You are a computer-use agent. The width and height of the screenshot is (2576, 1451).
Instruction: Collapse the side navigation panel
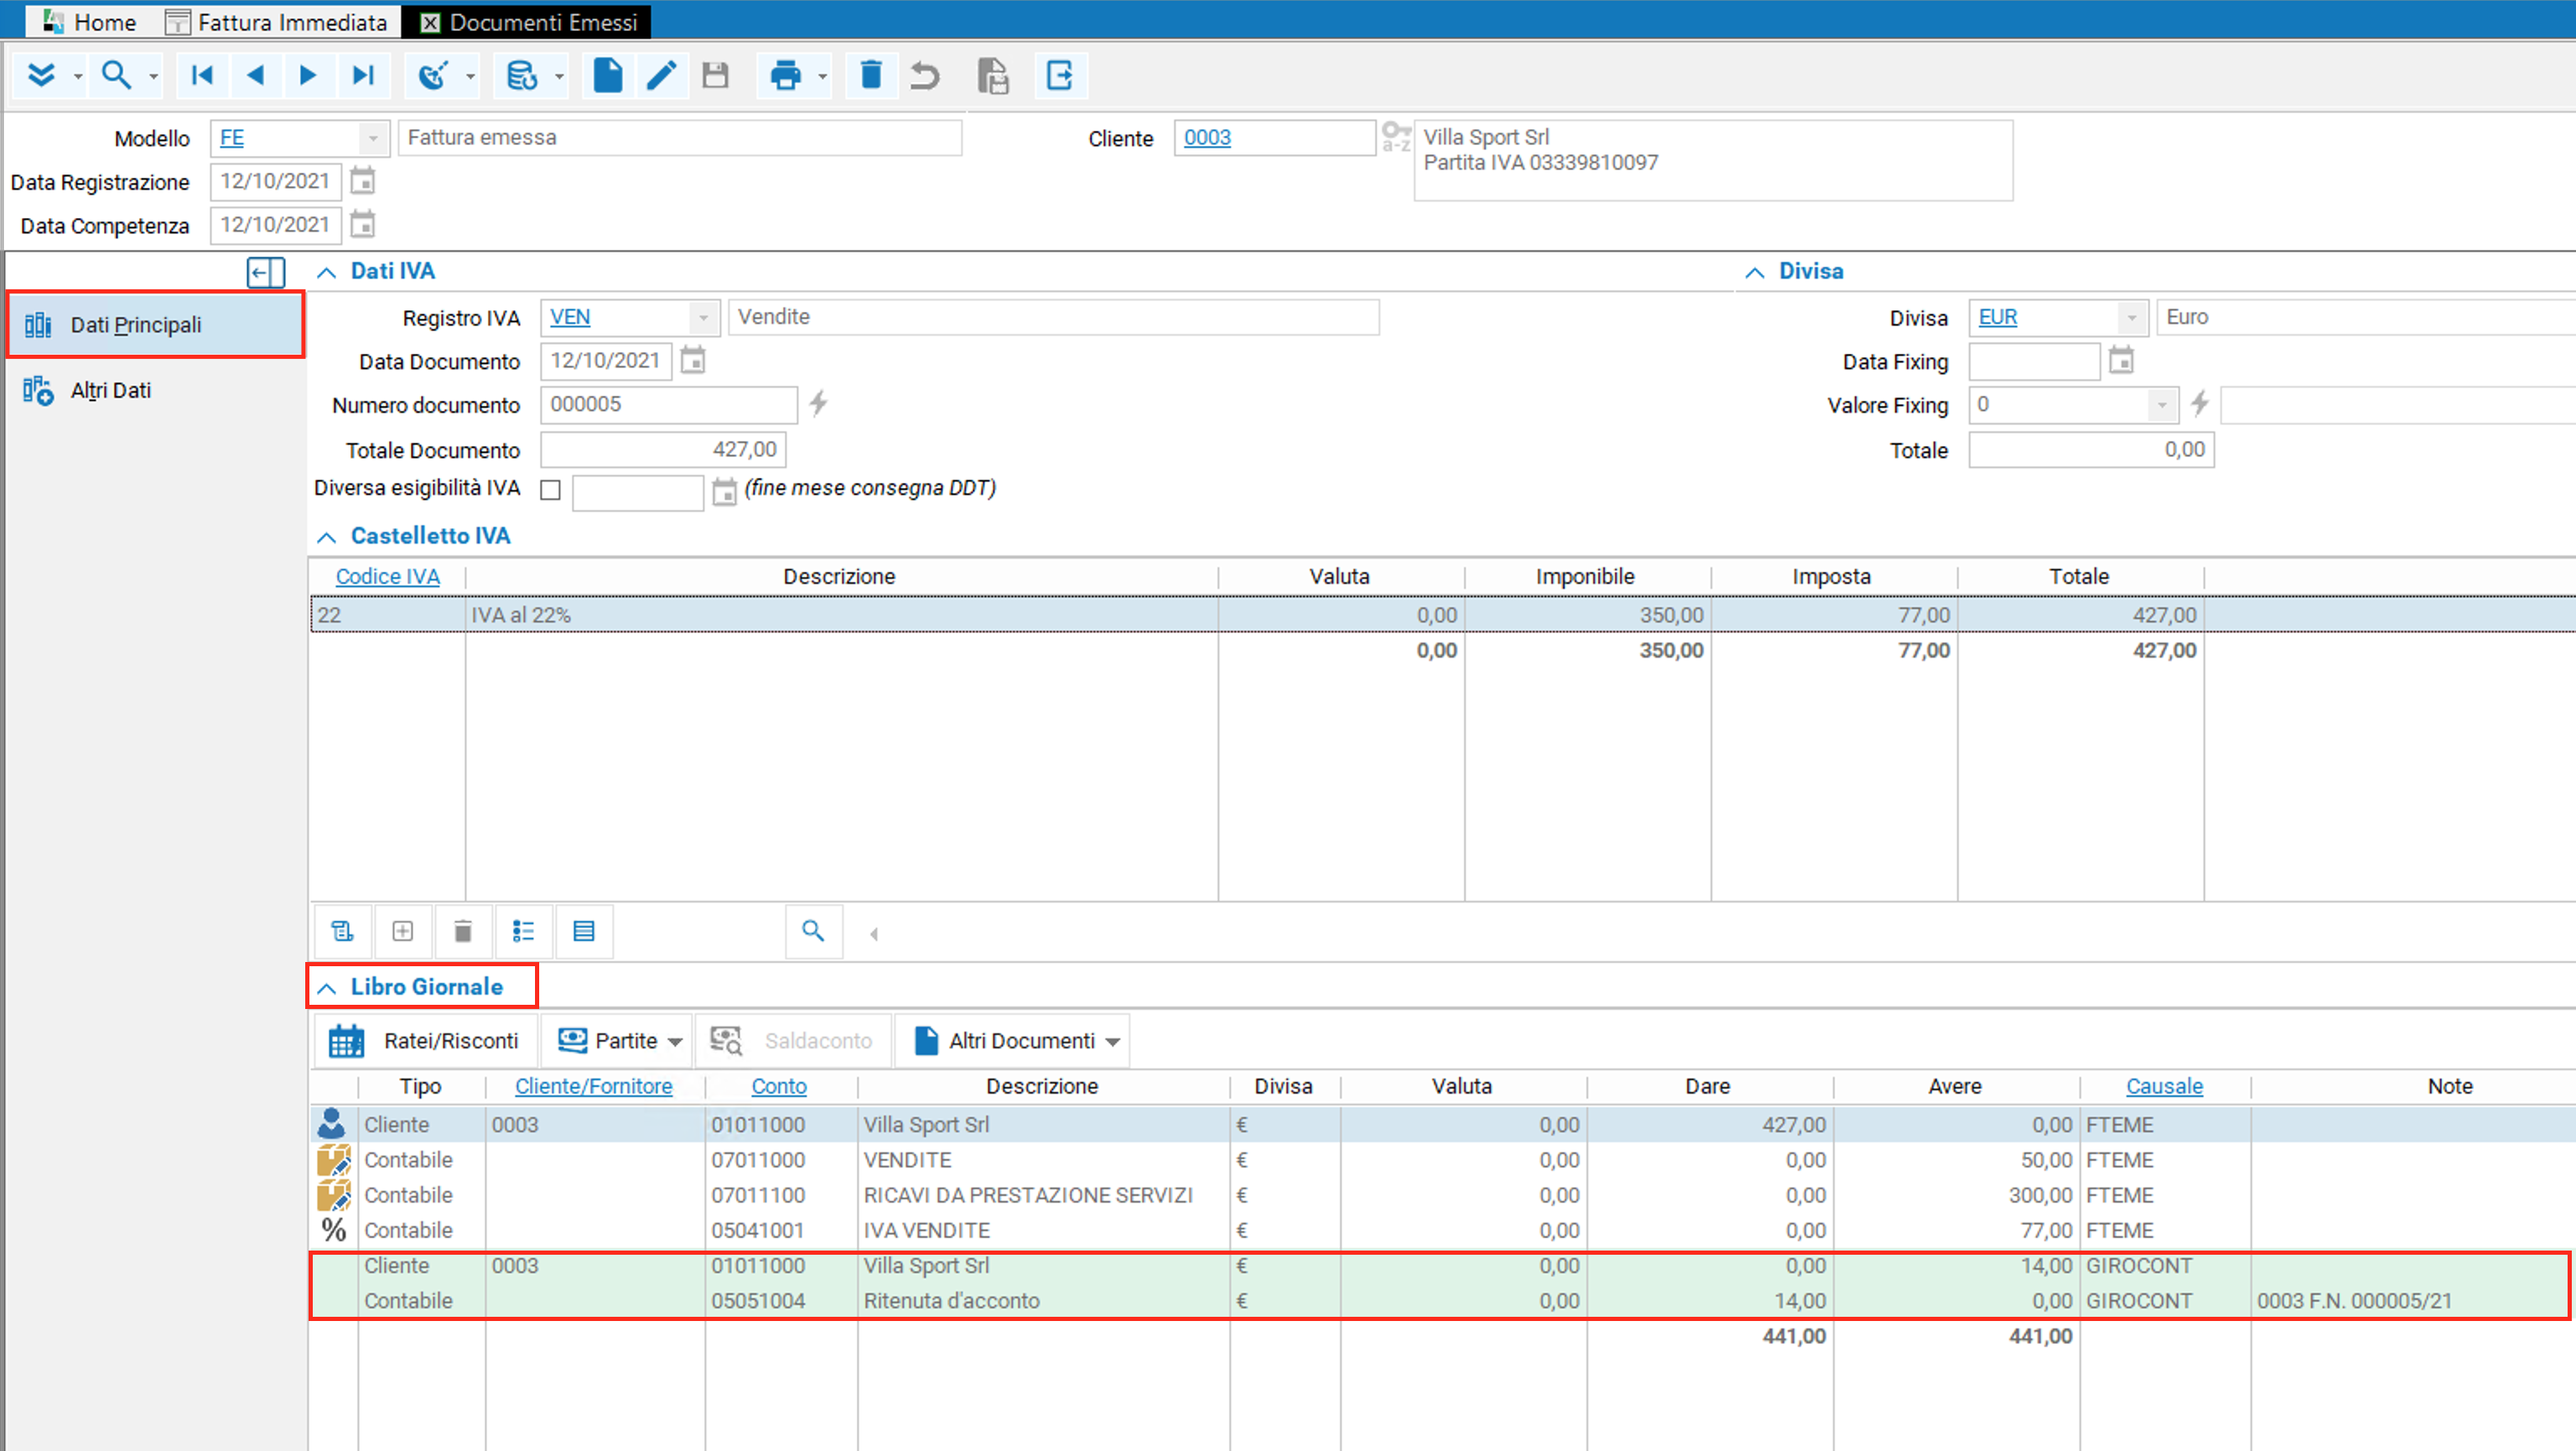pyautogui.click(x=266, y=272)
